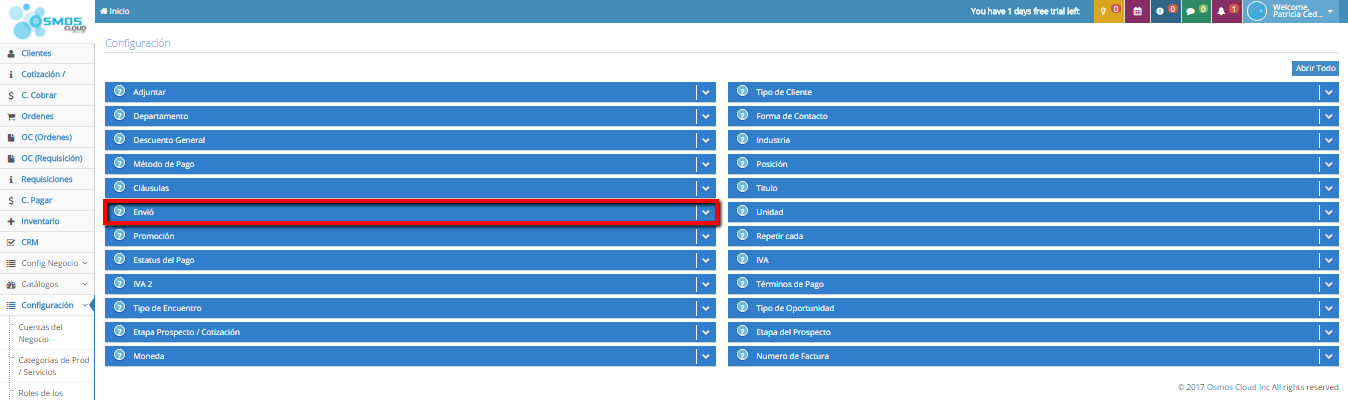Viewport: 1348px width, 400px height.
Task: Open OC (Requisición) in the sidebar
Action: pos(47,158)
